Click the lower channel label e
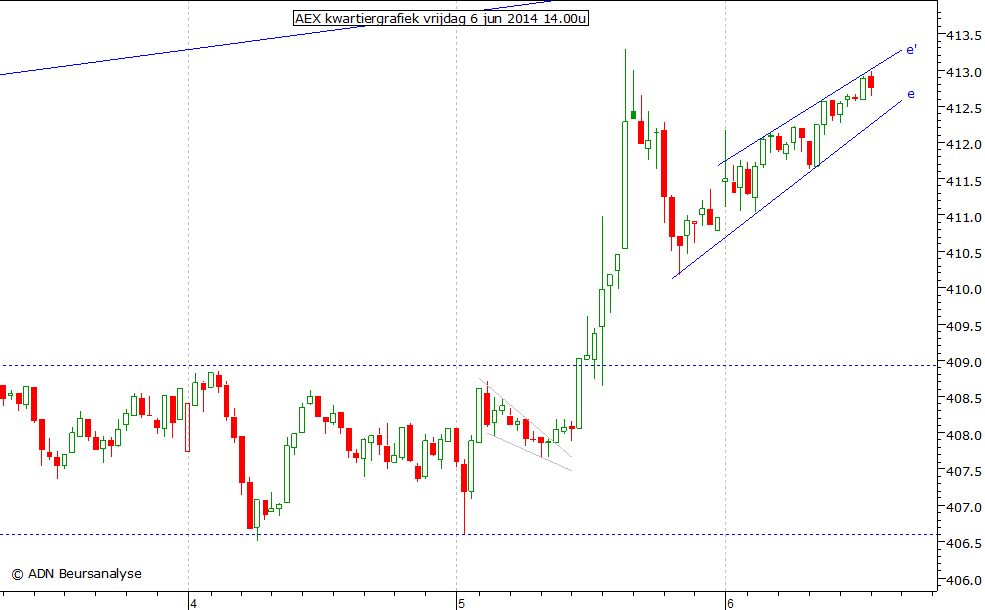This screenshot has height=610, width=985. click(x=911, y=94)
